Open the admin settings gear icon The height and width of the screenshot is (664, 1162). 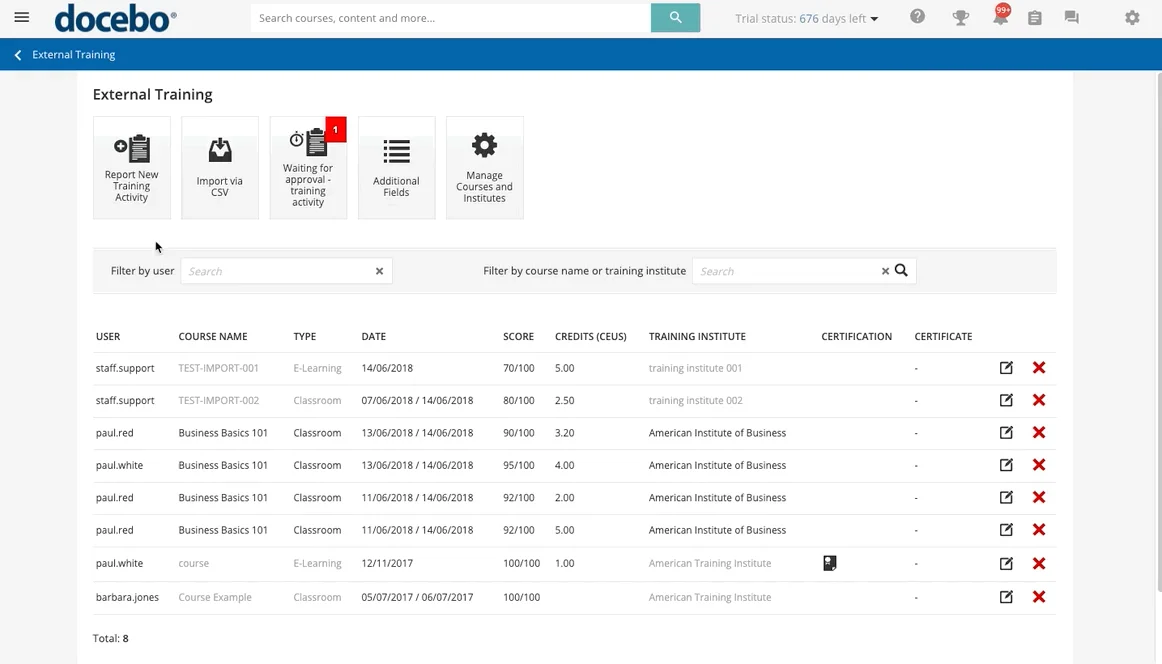coord(1132,18)
